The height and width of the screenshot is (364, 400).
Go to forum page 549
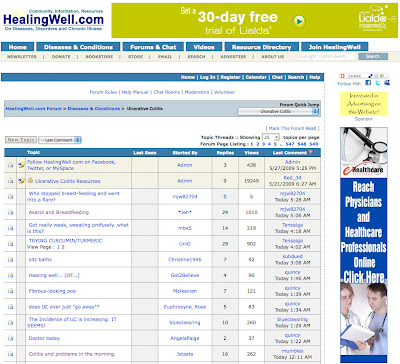(x=314, y=144)
